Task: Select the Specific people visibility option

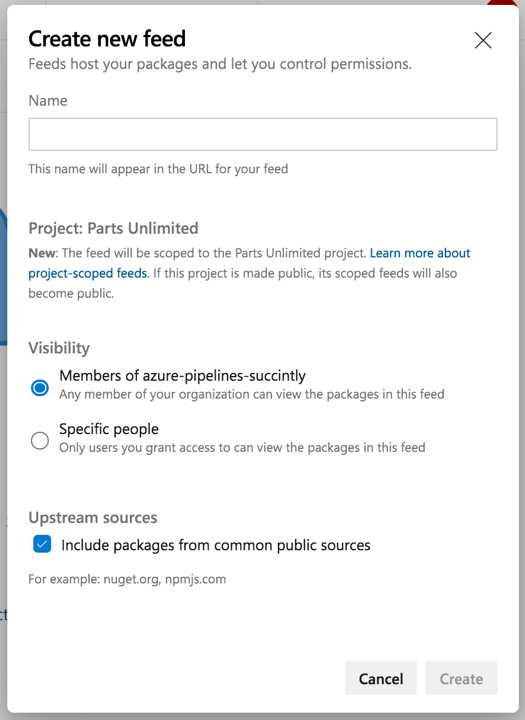Action: click(x=40, y=440)
